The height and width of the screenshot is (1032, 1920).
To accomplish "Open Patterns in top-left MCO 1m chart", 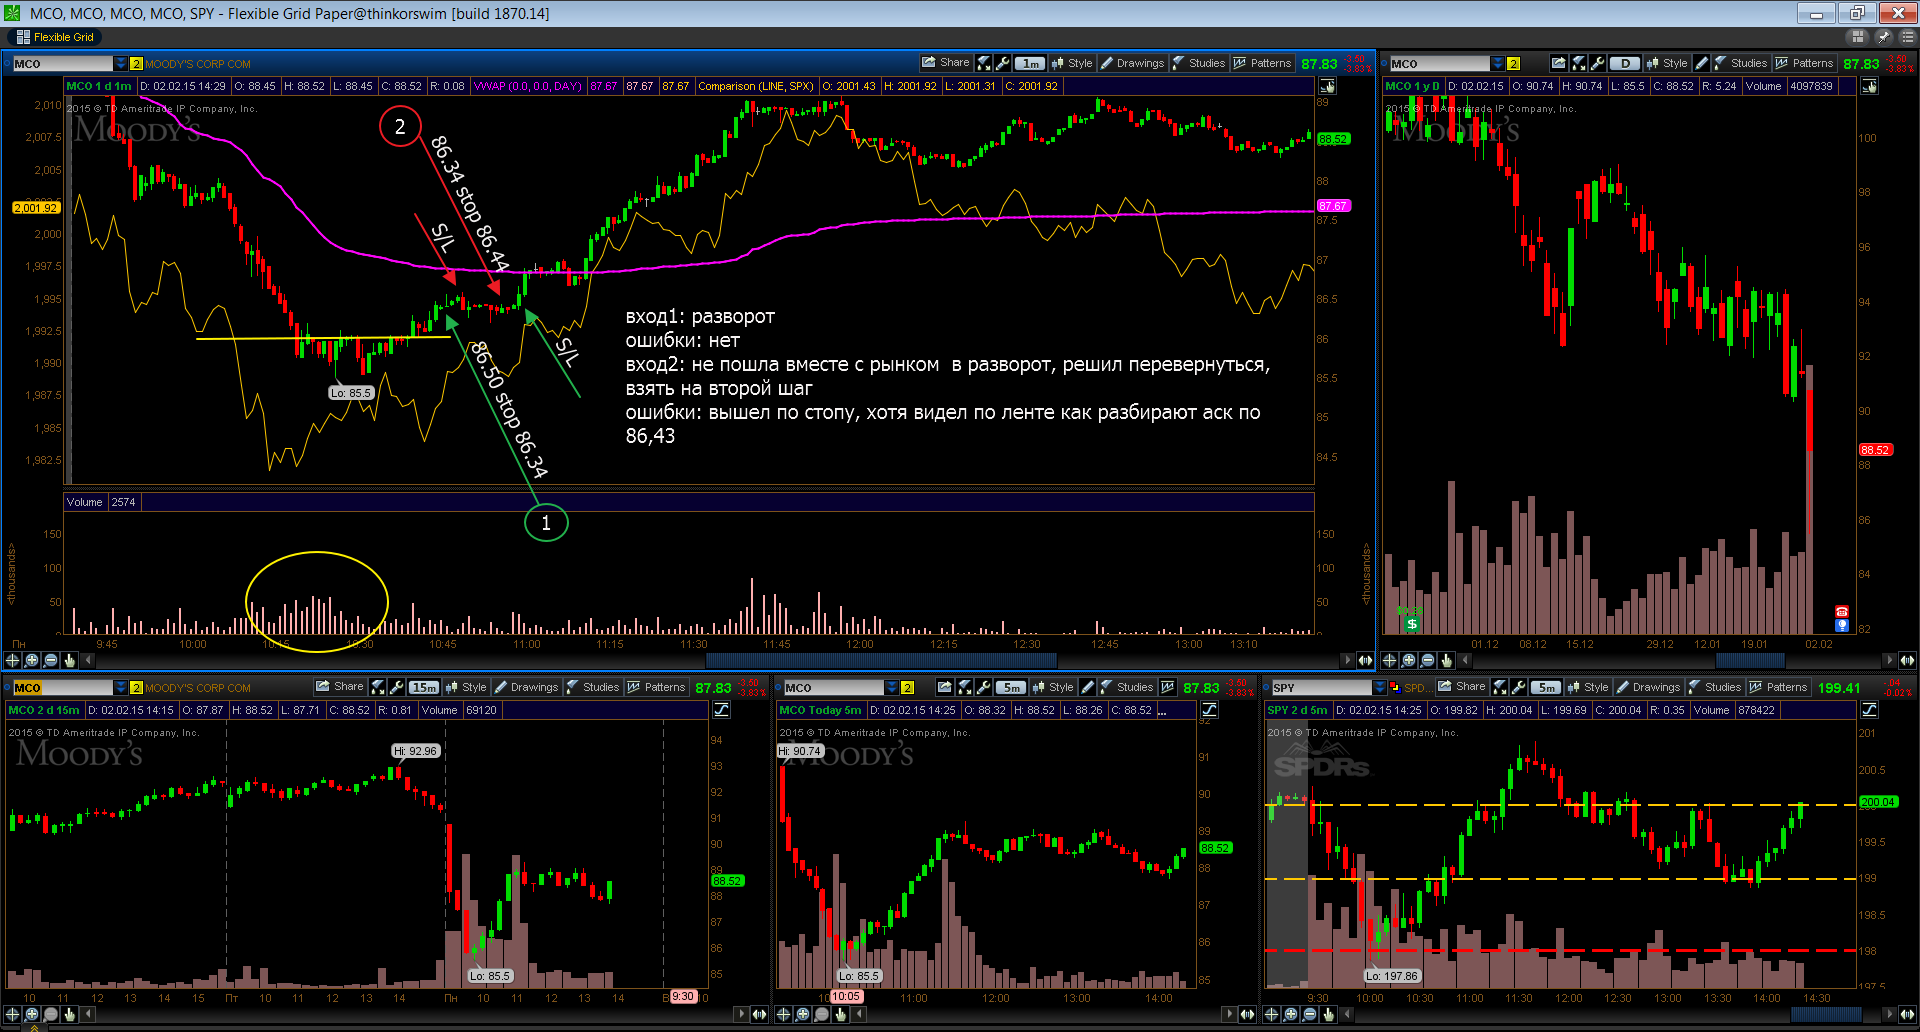I will coord(1262,63).
